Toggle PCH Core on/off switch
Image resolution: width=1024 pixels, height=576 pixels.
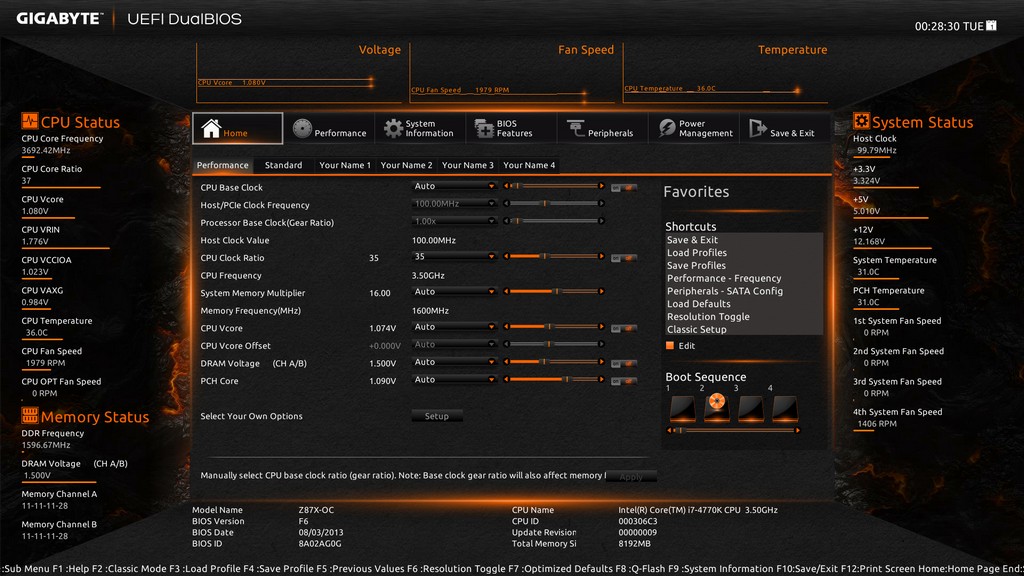click(624, 381)
